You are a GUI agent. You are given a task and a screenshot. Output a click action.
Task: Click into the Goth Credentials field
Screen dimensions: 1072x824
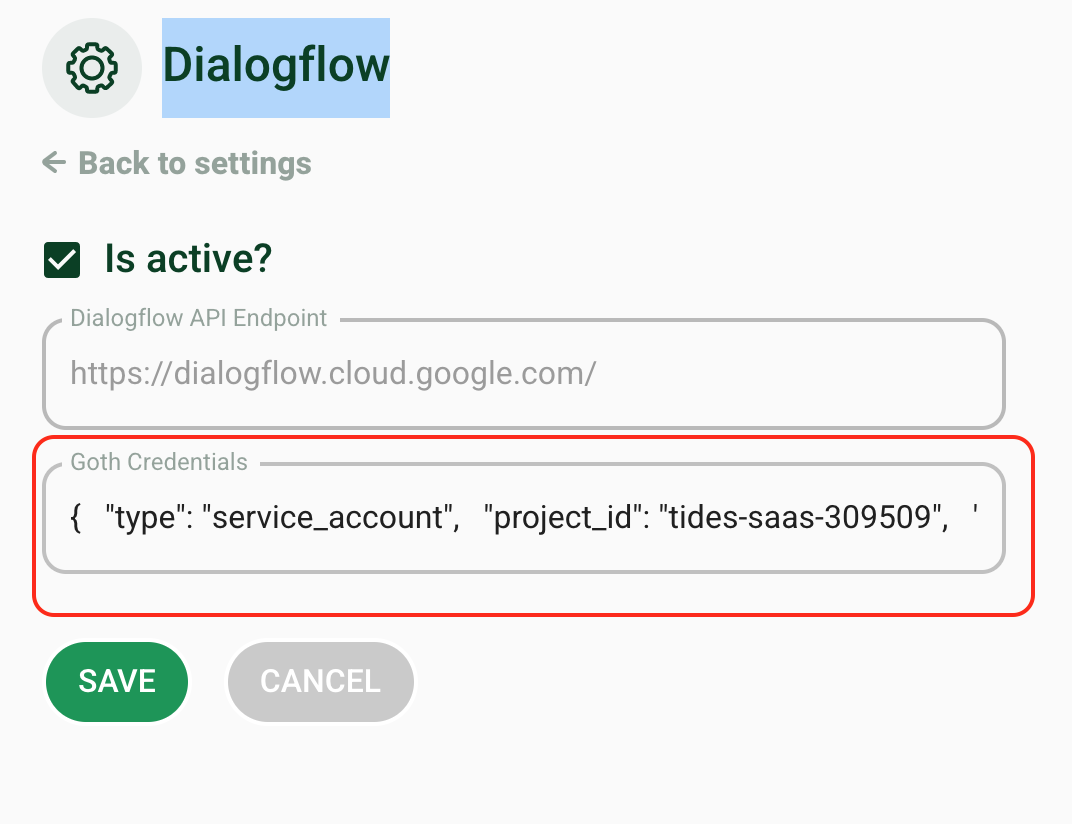(524, 518)
